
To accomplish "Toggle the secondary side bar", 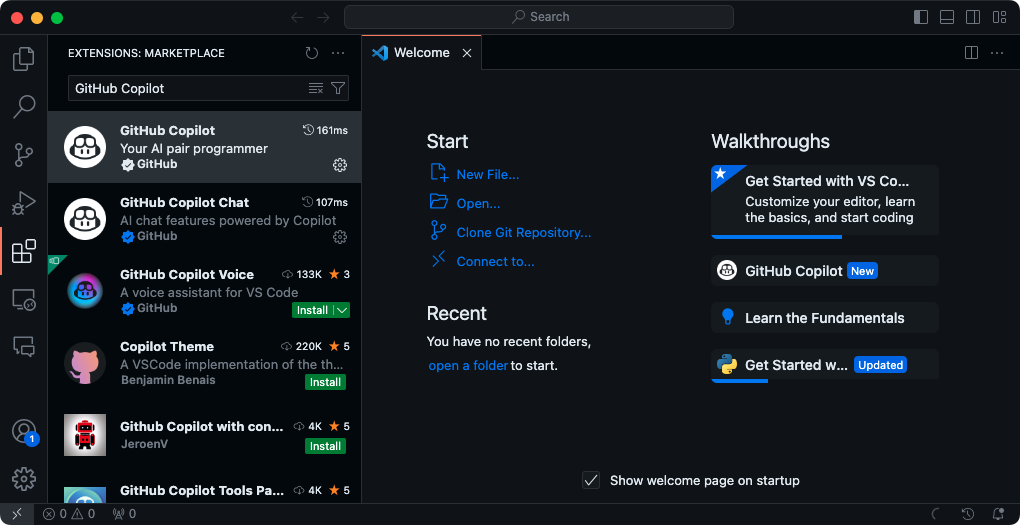I will click(973, 17).
